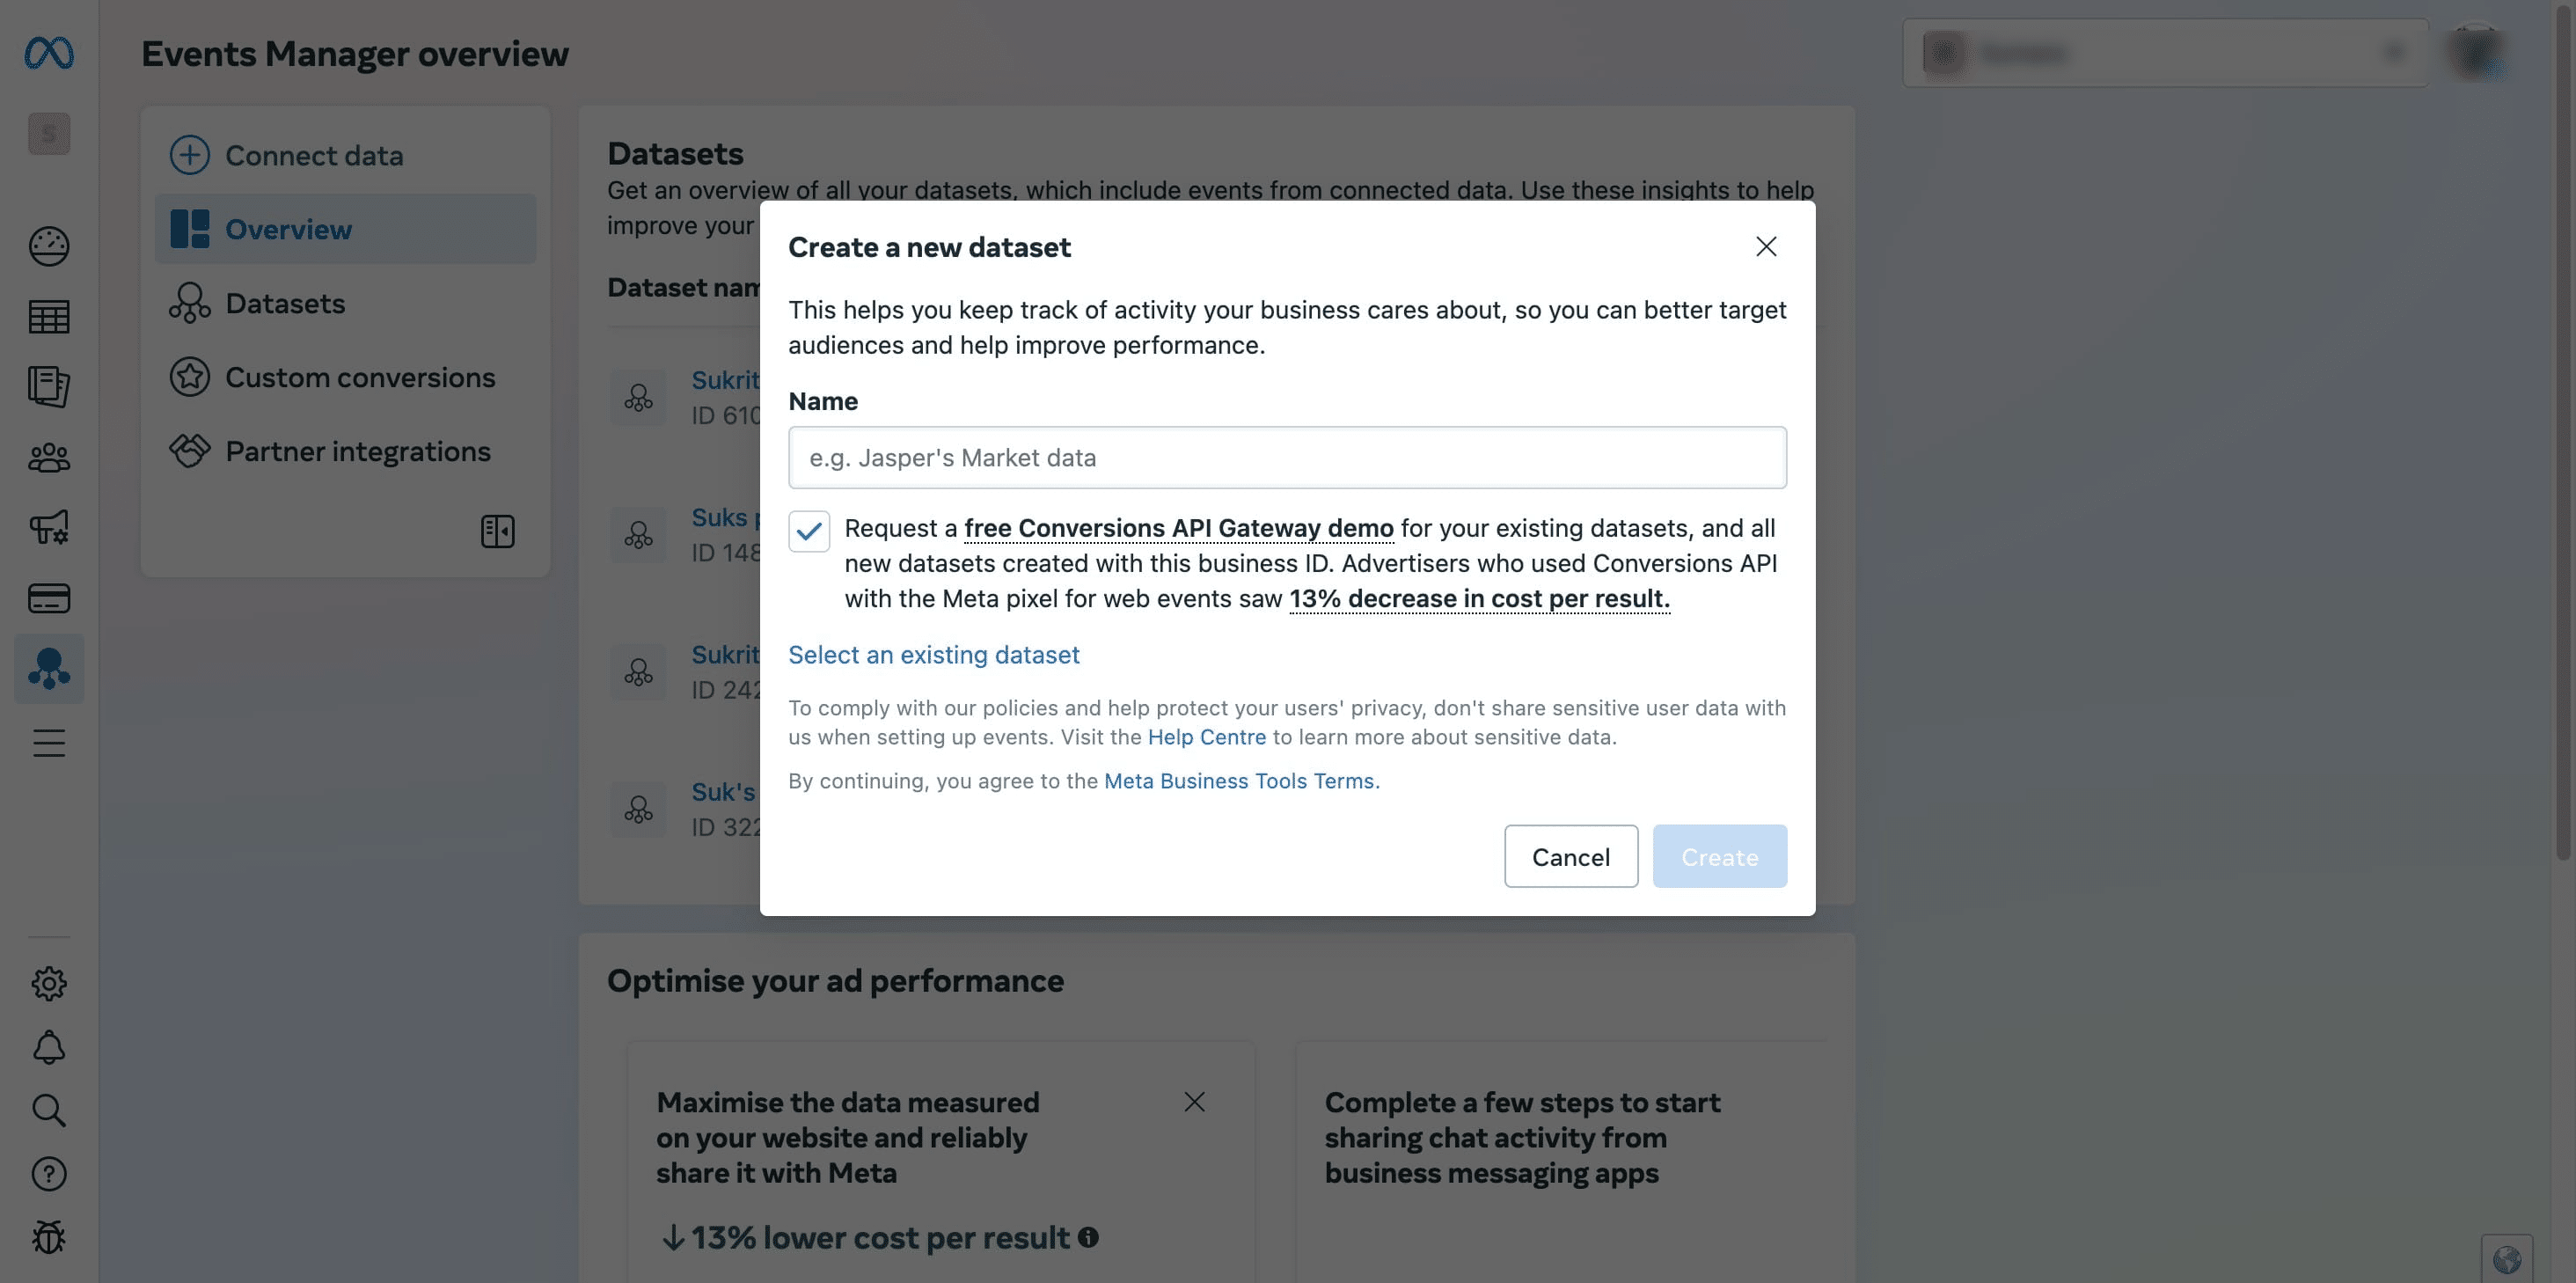Switch to the Datasets section
Image resolution: width=2576 pixels, height=1283 pixels.
tap(285, 303)
